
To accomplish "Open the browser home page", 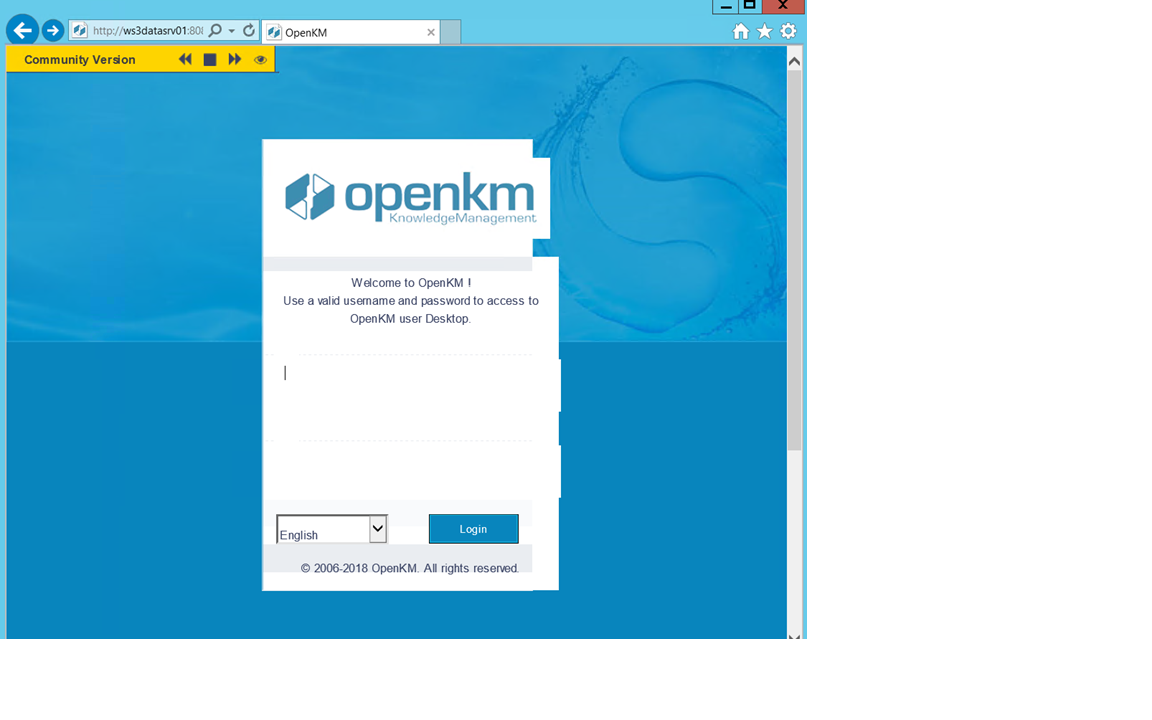I will (x=740, y=31).
